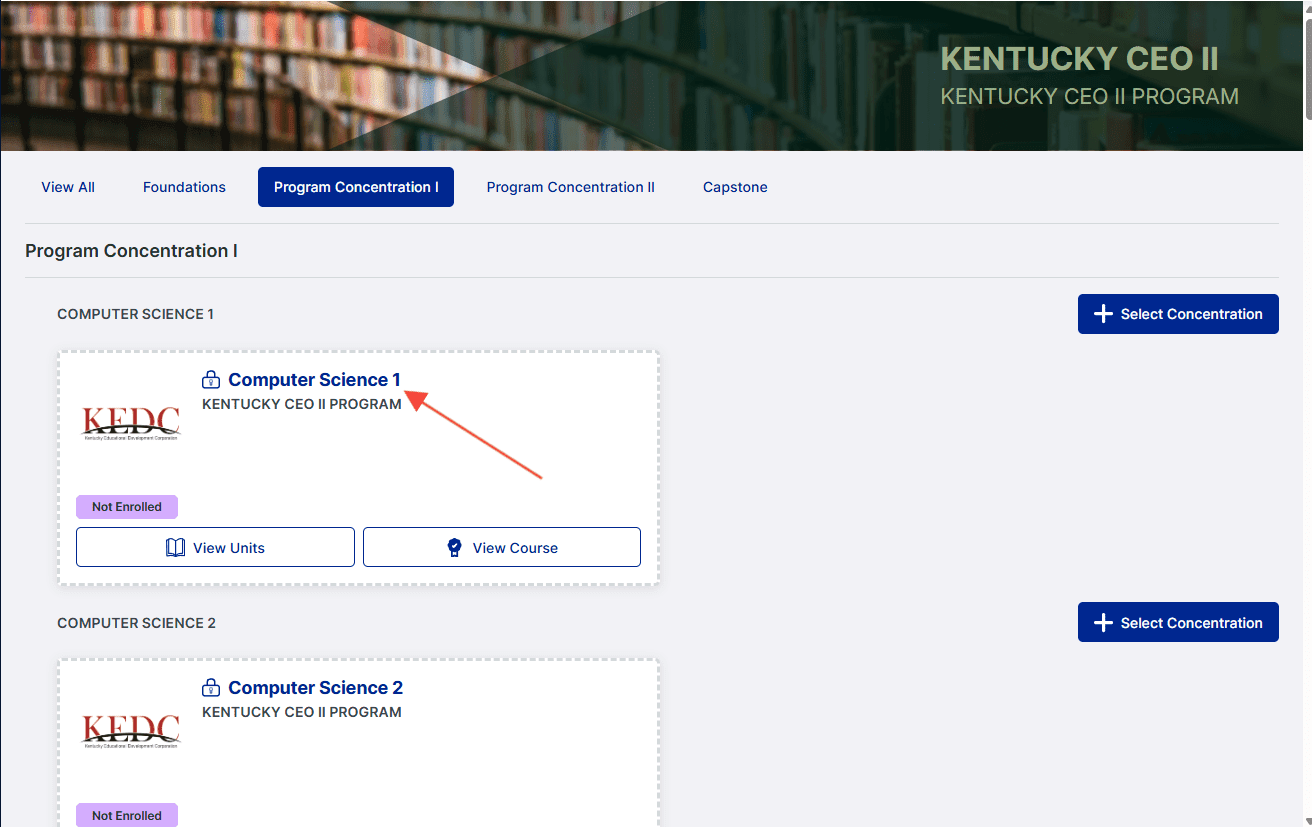Select Concentration for Computer Science 2
This screenshot has width=1312, height=827.
(x=1178, y=623)
